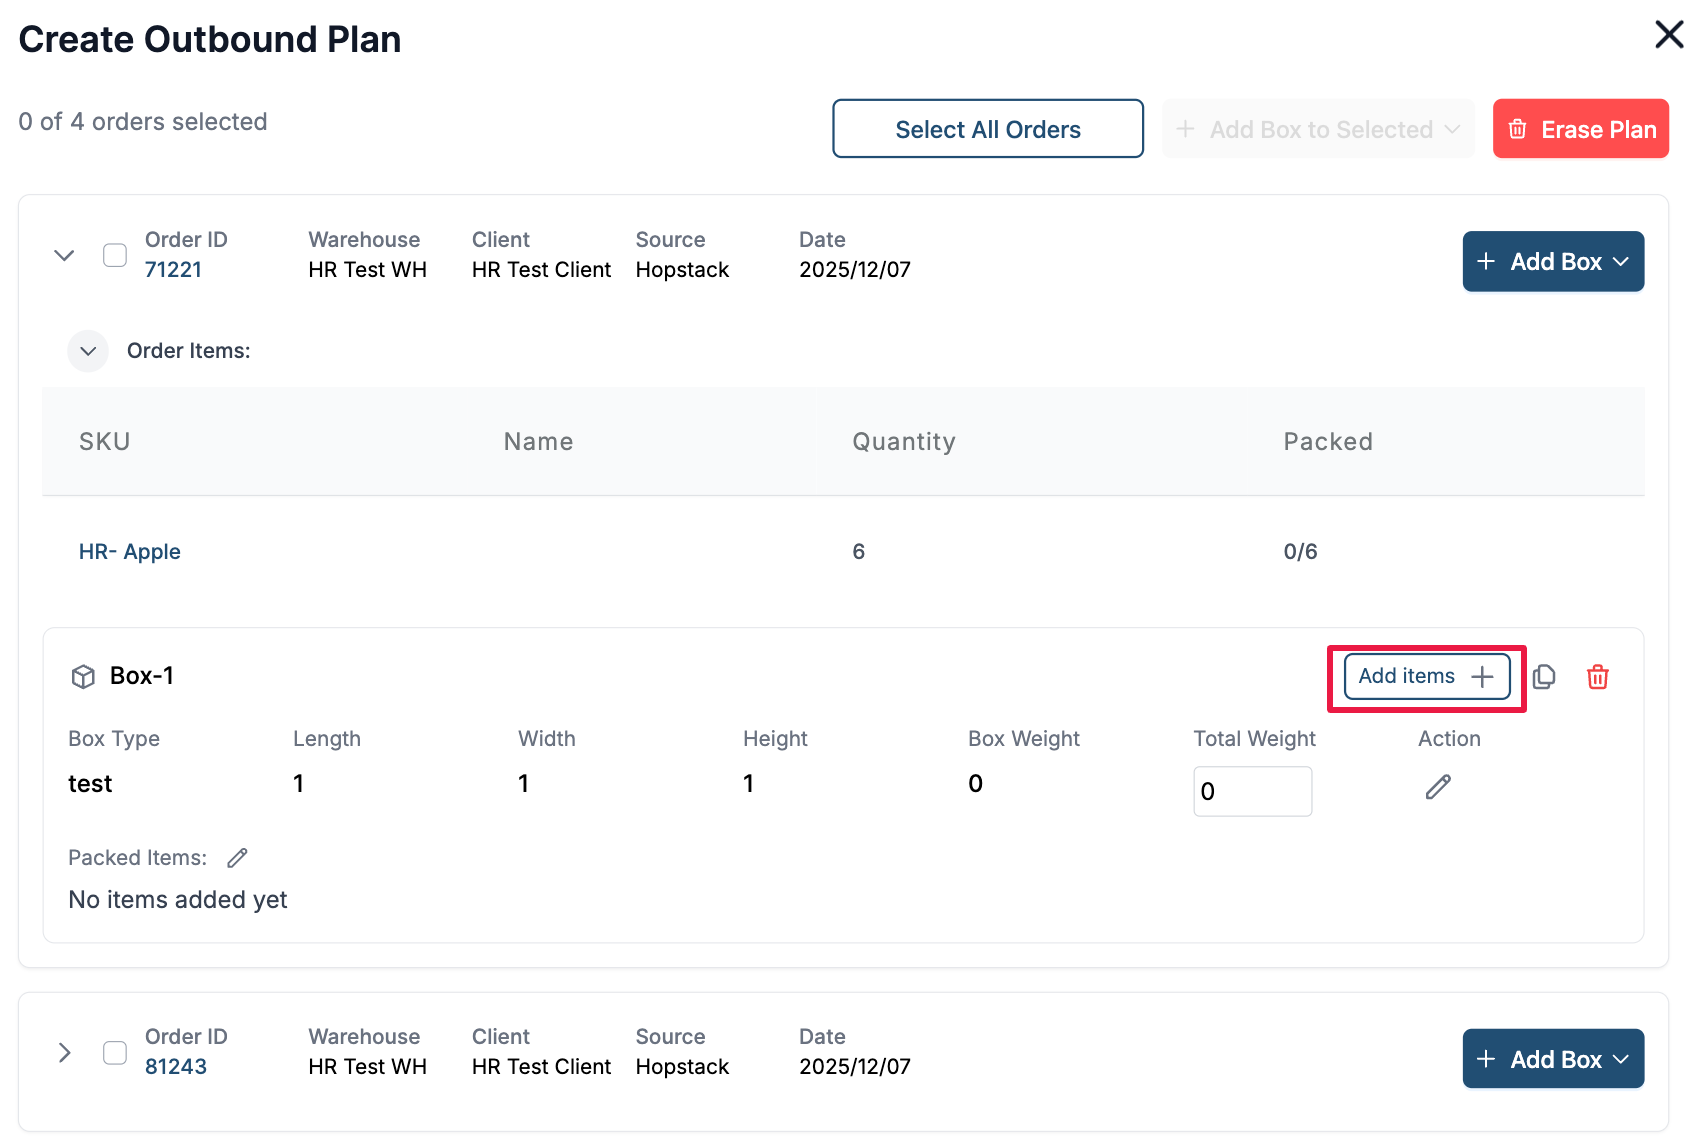Click the trash icon in Erase Plan
Screen dimensions: 1698x1146
(1517, 129)
